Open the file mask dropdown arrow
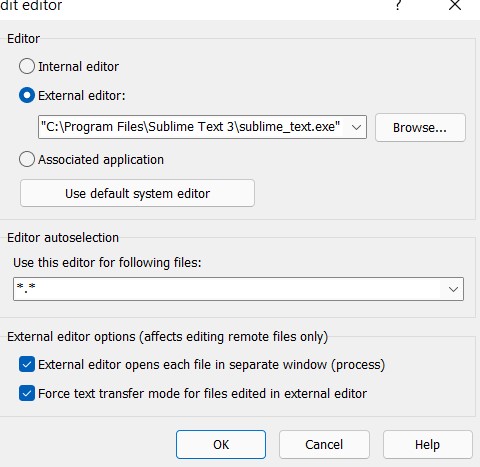The image size is (480, 467). point(453,289)
